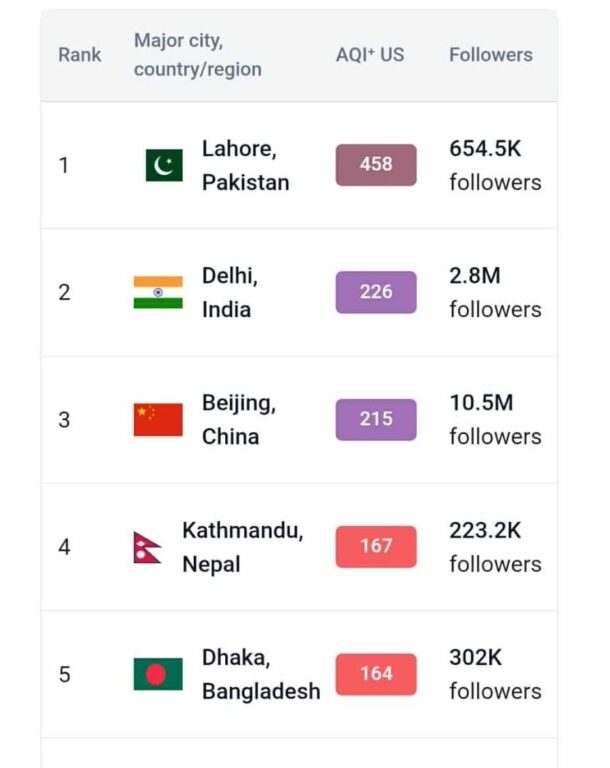Click the Rank column header

(x=80, y=55)
